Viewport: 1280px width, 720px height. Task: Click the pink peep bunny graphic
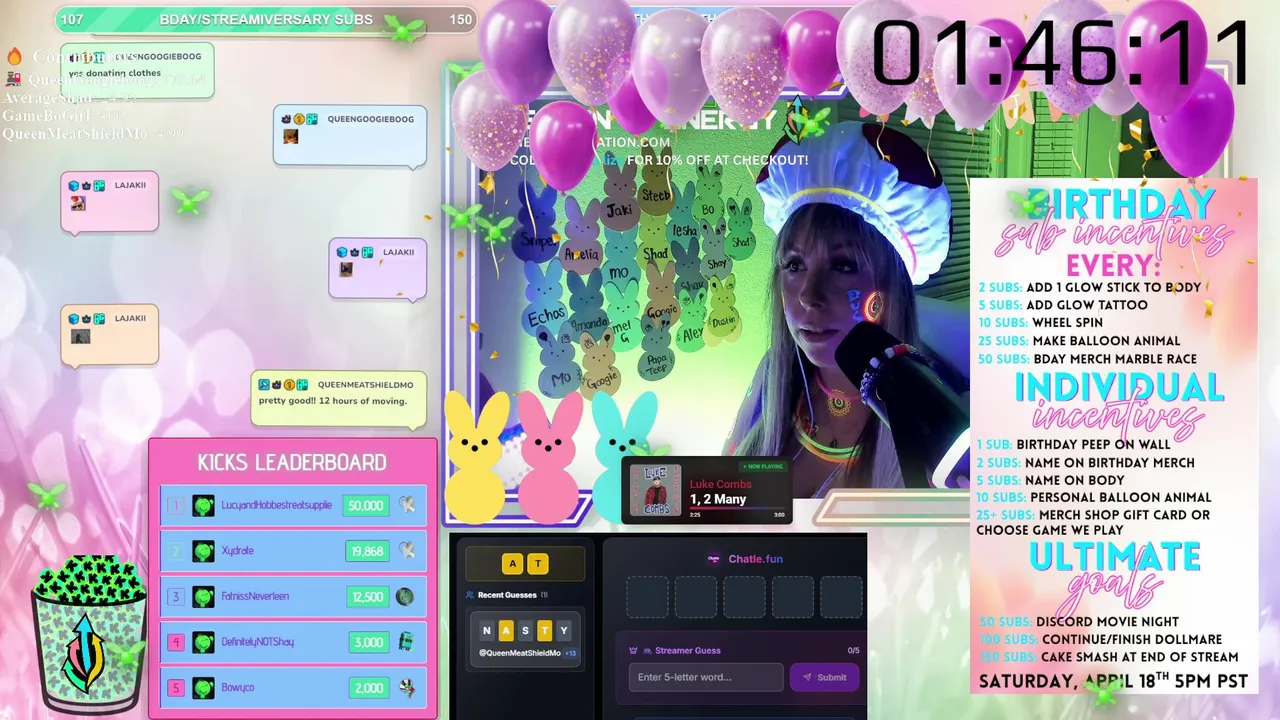(549, 456)
